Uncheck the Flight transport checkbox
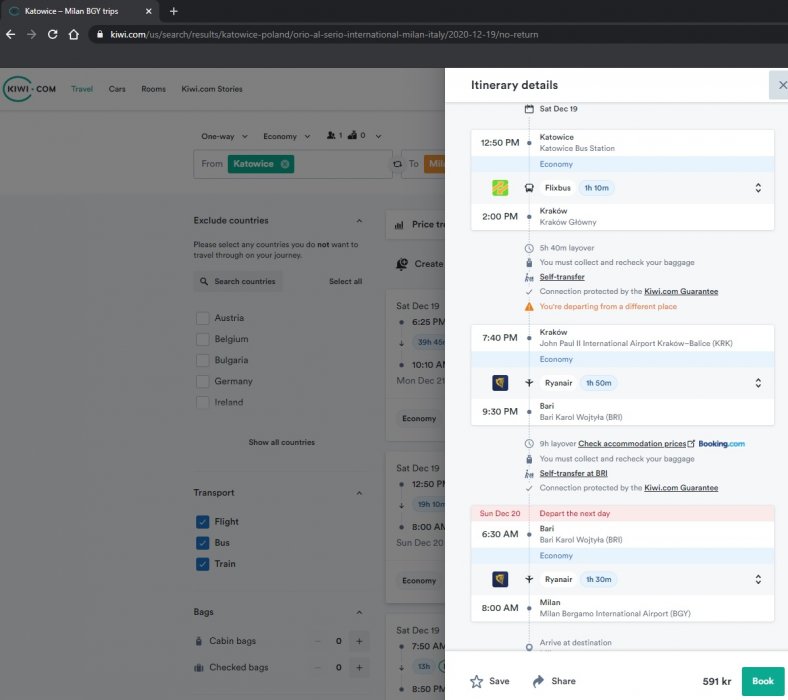788x700 pixels. pos(203,522)
